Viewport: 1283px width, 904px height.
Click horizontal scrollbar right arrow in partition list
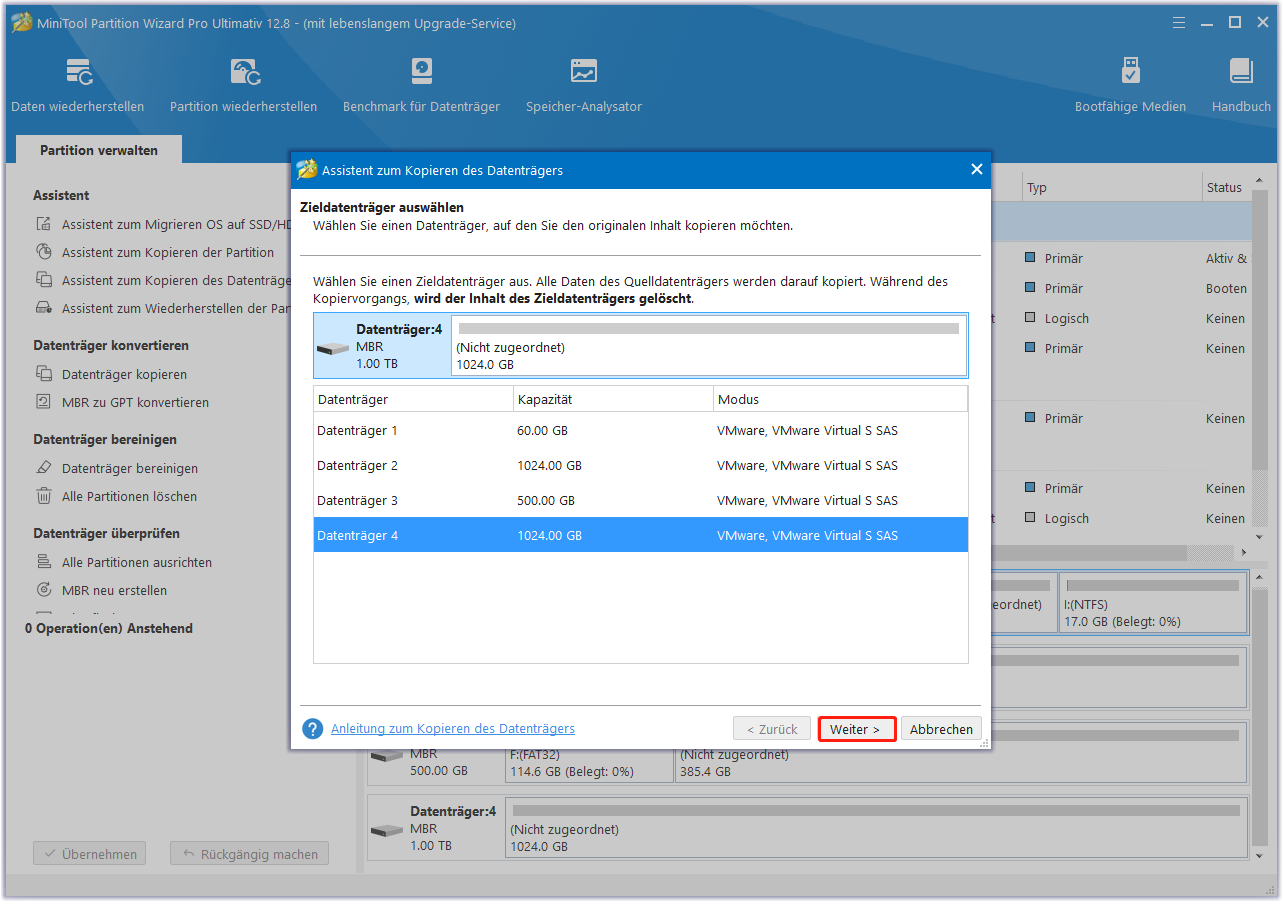click(1244, 552)
